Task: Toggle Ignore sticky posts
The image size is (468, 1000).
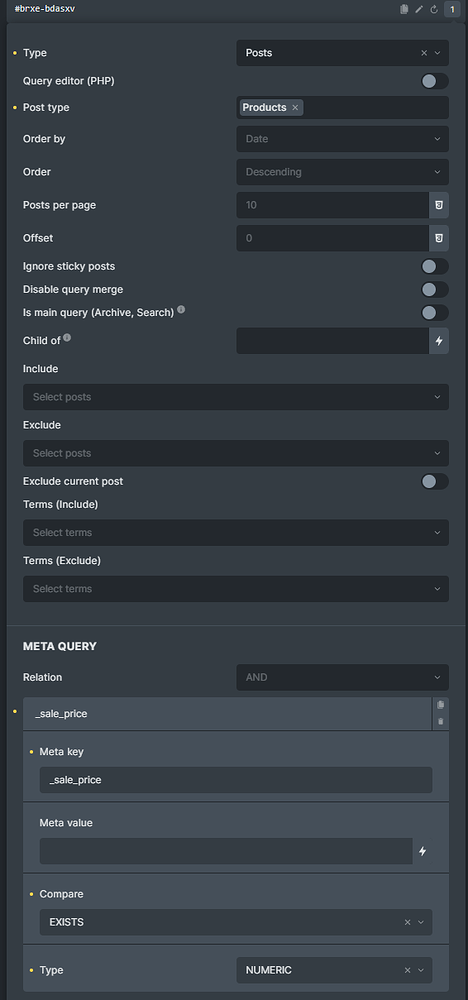Action: pyautogui.click(x=434, y=267)
